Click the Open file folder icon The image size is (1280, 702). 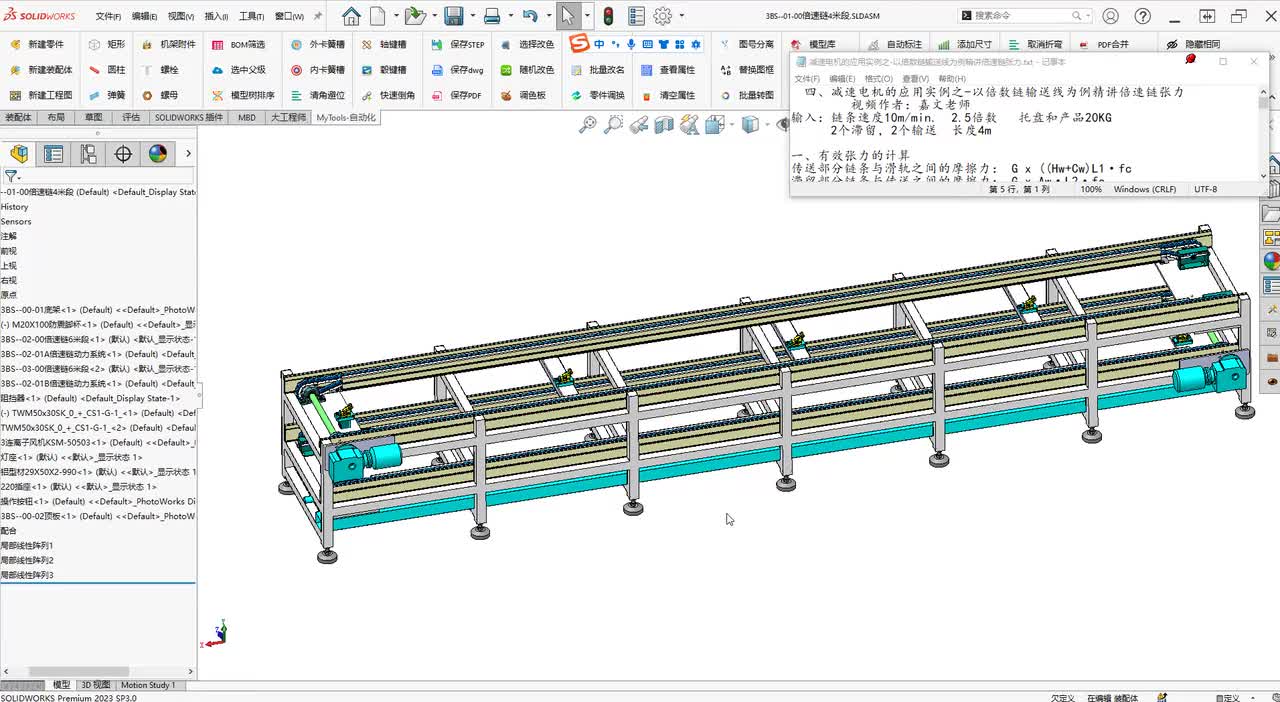pyautogui.click(x=414, y=16)
